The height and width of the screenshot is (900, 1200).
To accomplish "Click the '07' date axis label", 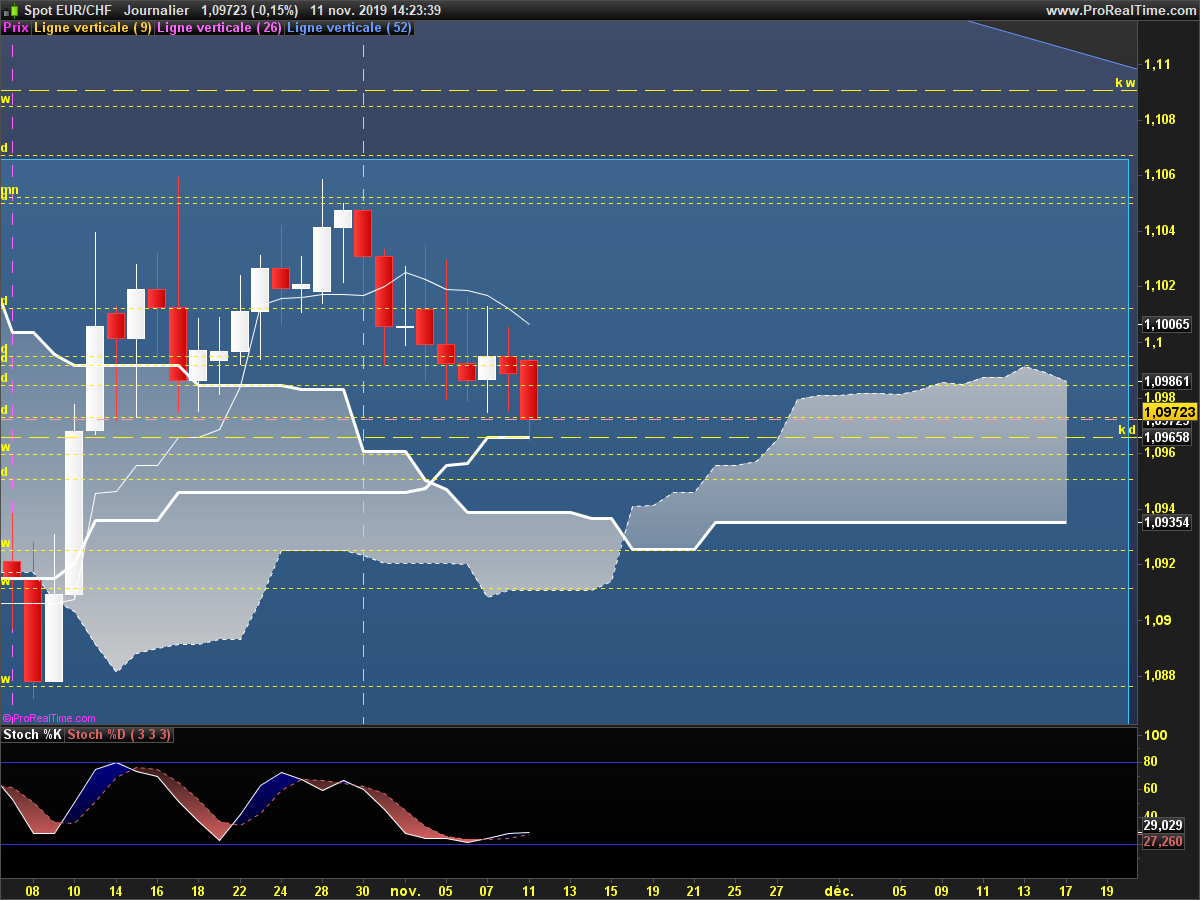I will pyautogui.click(x=487, y=890).
